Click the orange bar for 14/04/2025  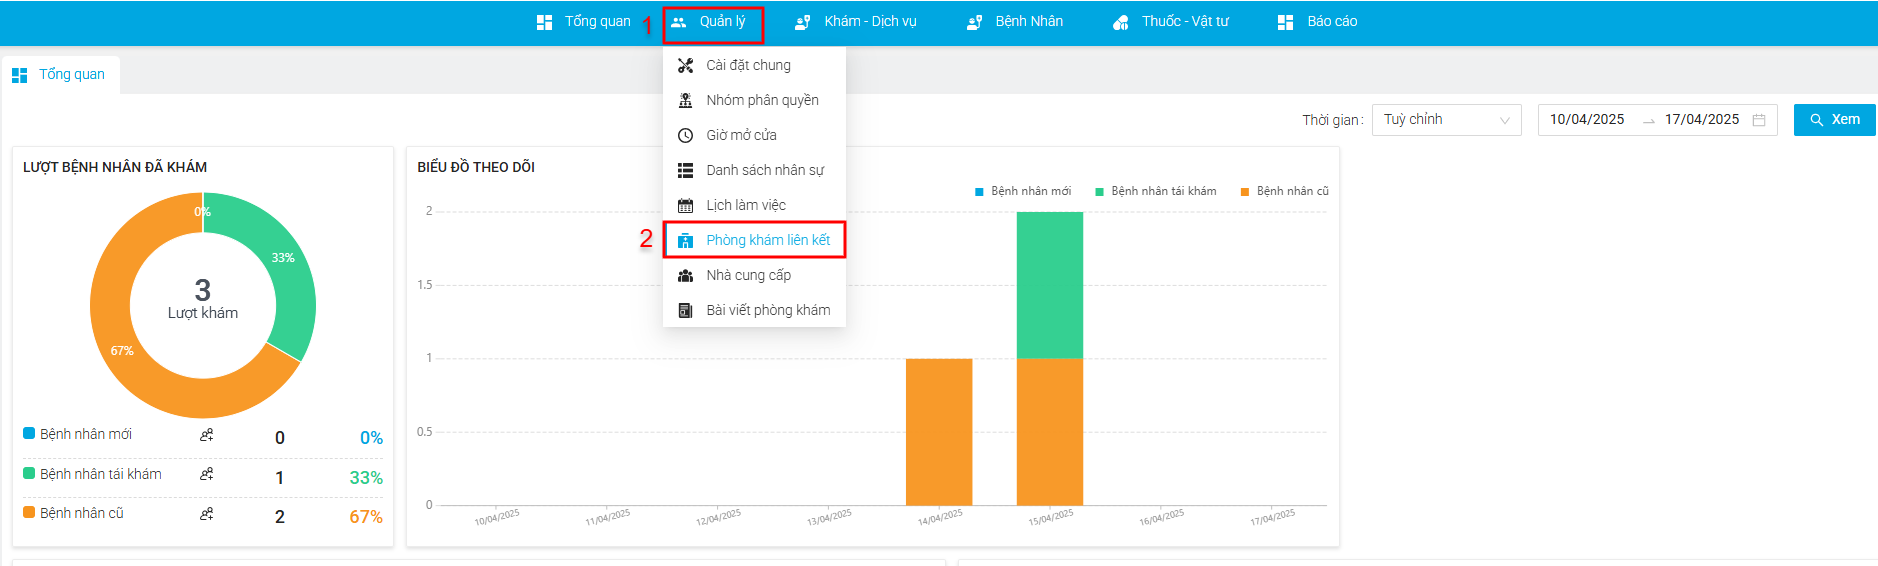(x=939, y=432)
